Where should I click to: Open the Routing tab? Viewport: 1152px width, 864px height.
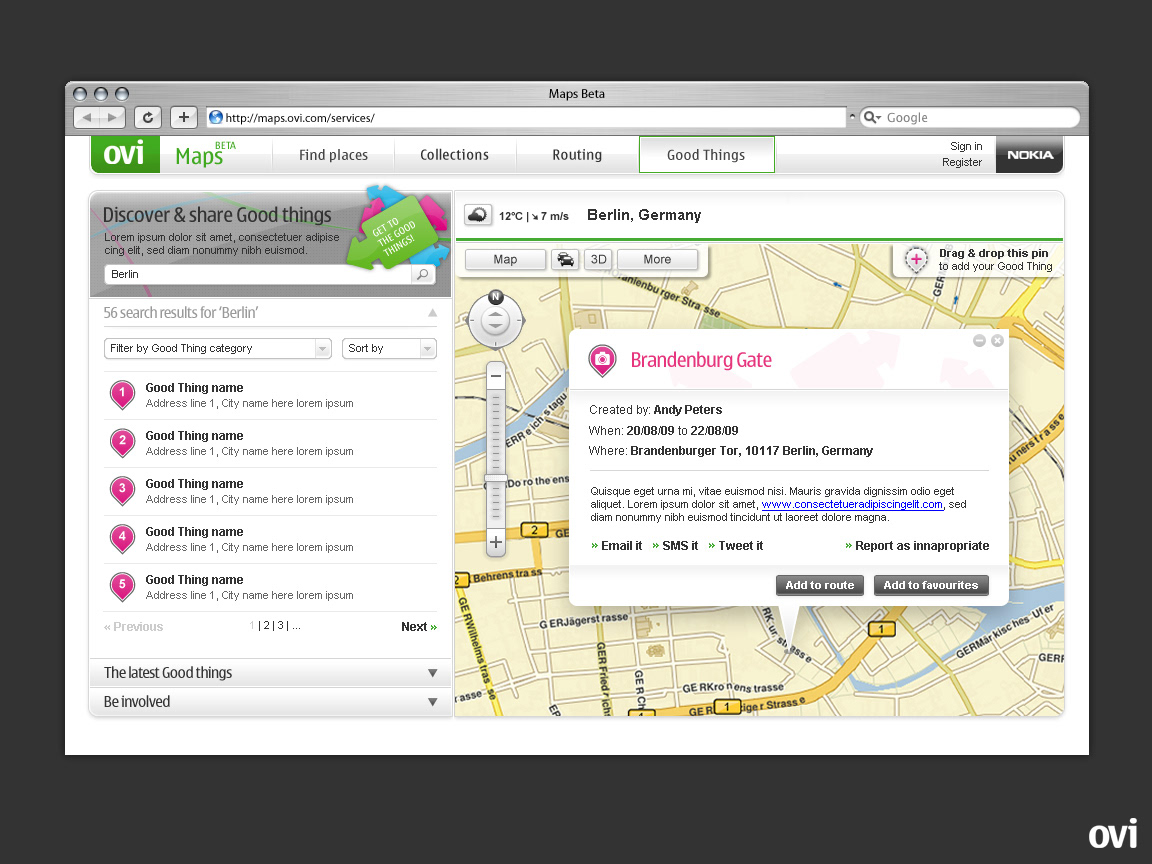pyautogui.click(x=577, y=155)
